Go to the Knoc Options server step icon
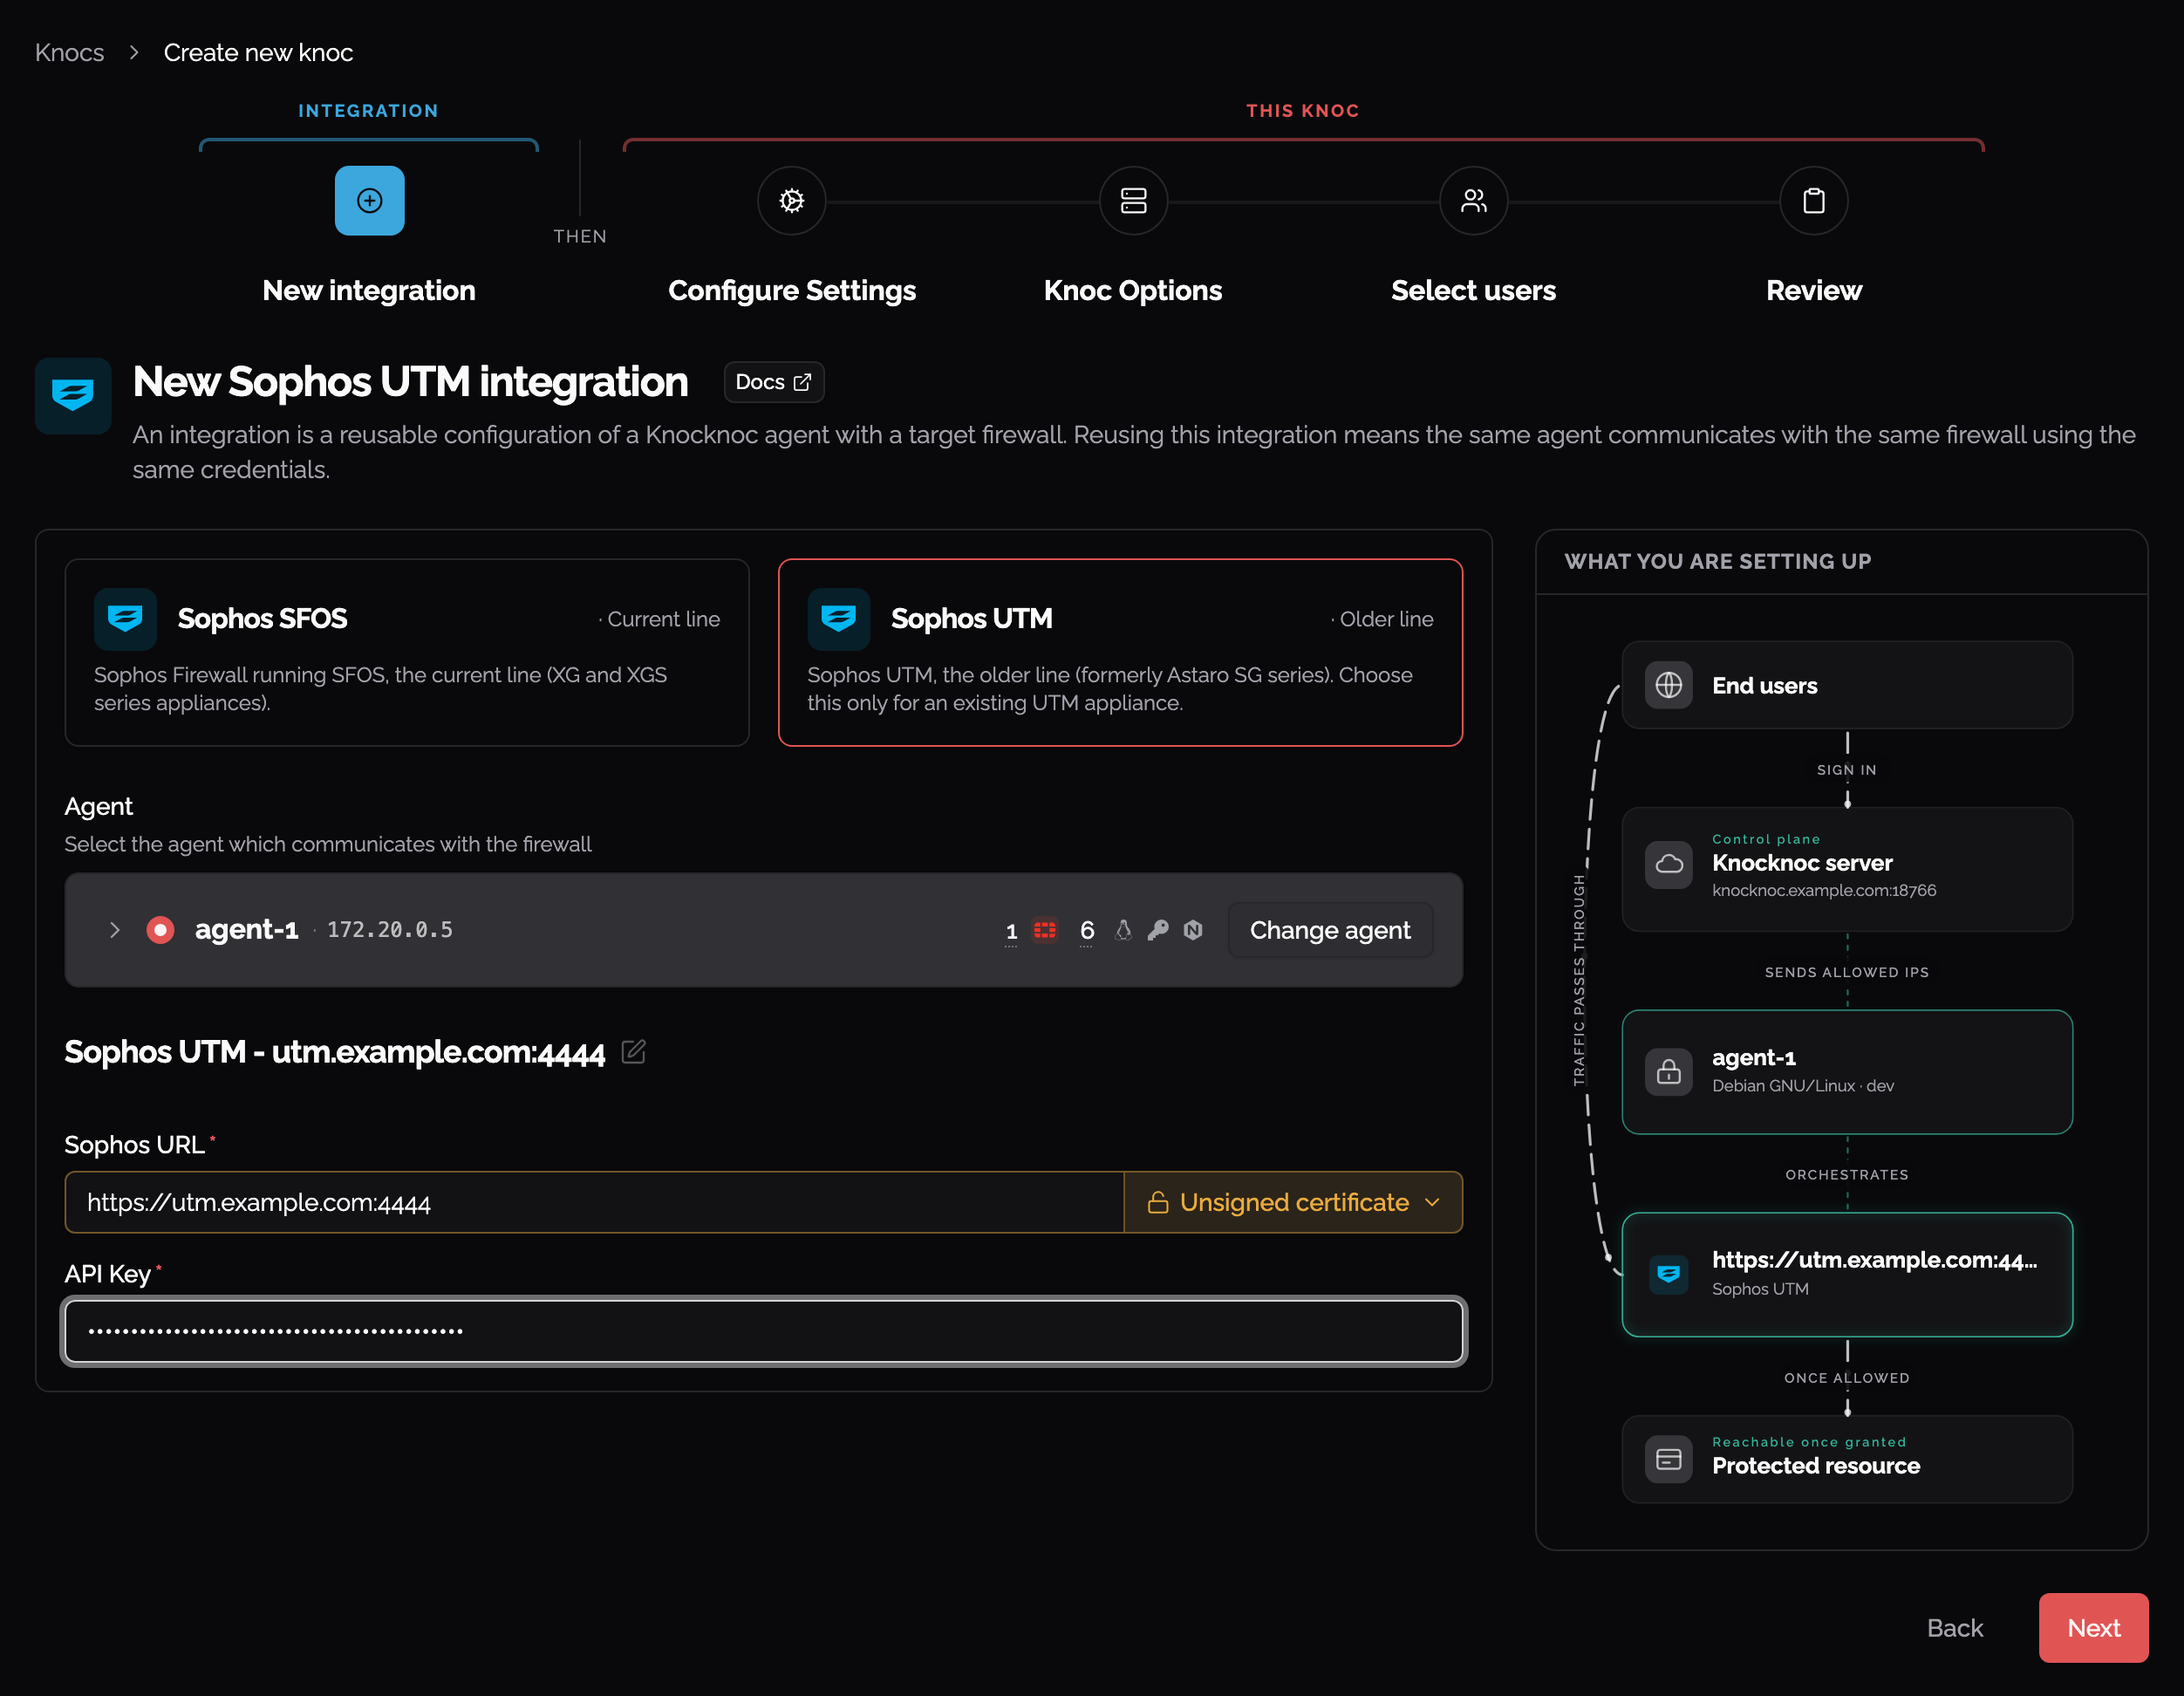 pos(1133,201)
